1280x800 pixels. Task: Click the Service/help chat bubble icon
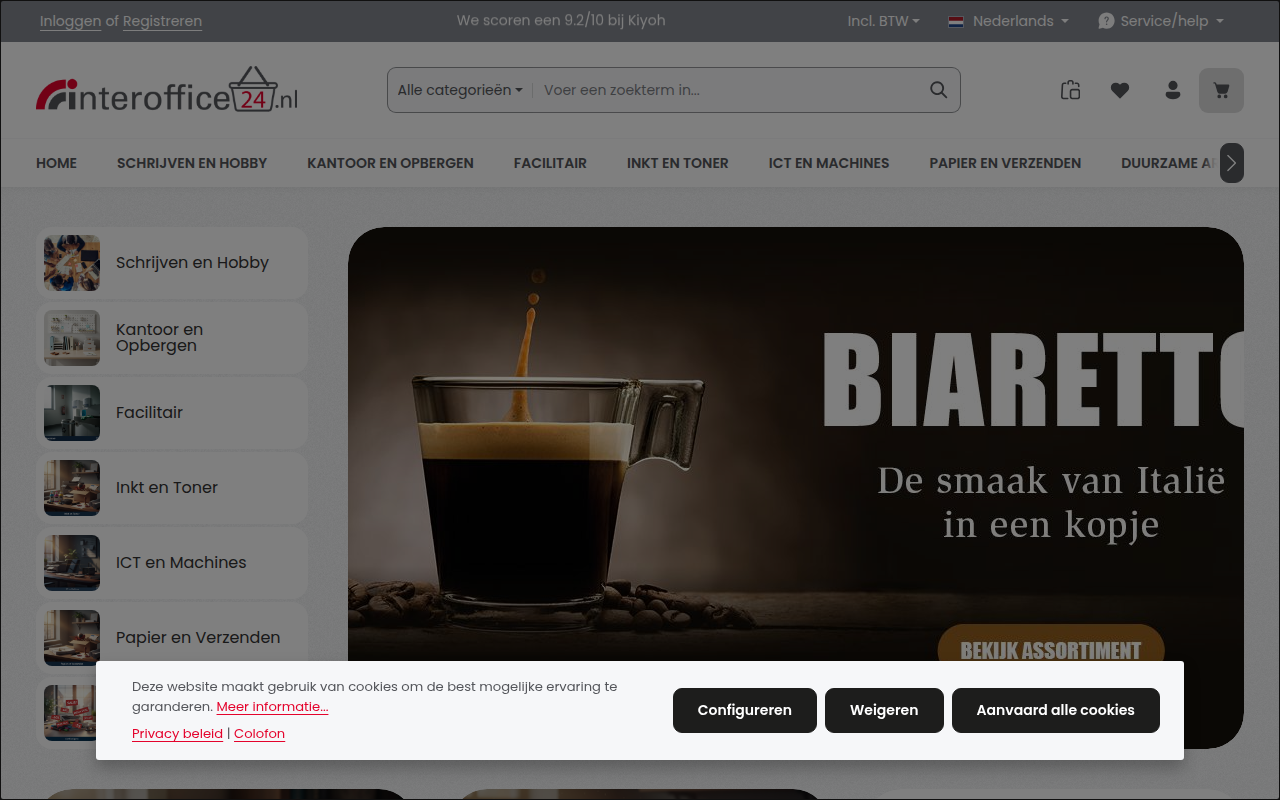(1106, 21)
